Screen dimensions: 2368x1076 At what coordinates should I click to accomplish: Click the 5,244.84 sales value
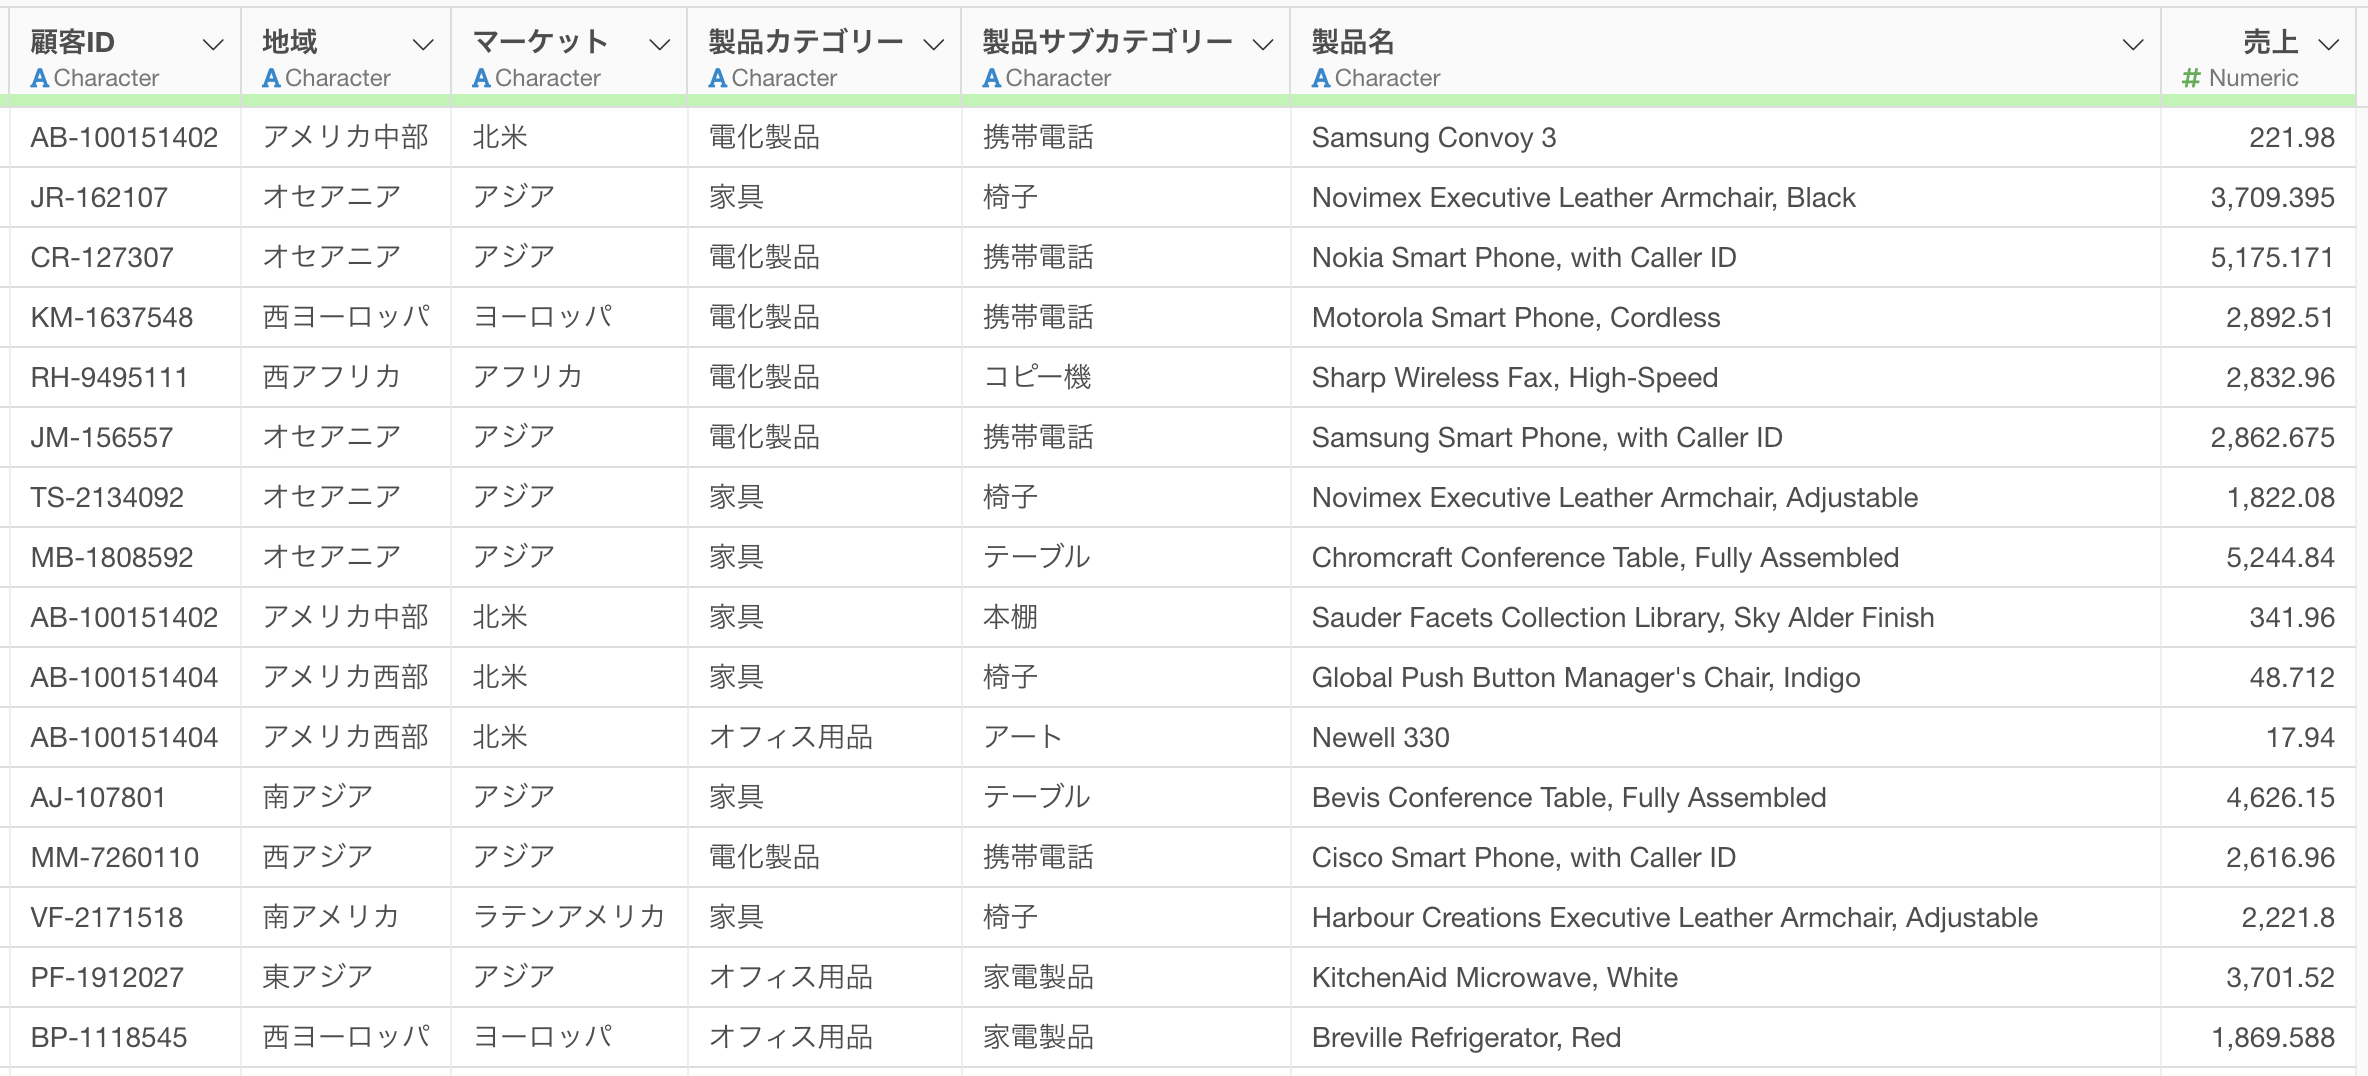click(2281, 557)
